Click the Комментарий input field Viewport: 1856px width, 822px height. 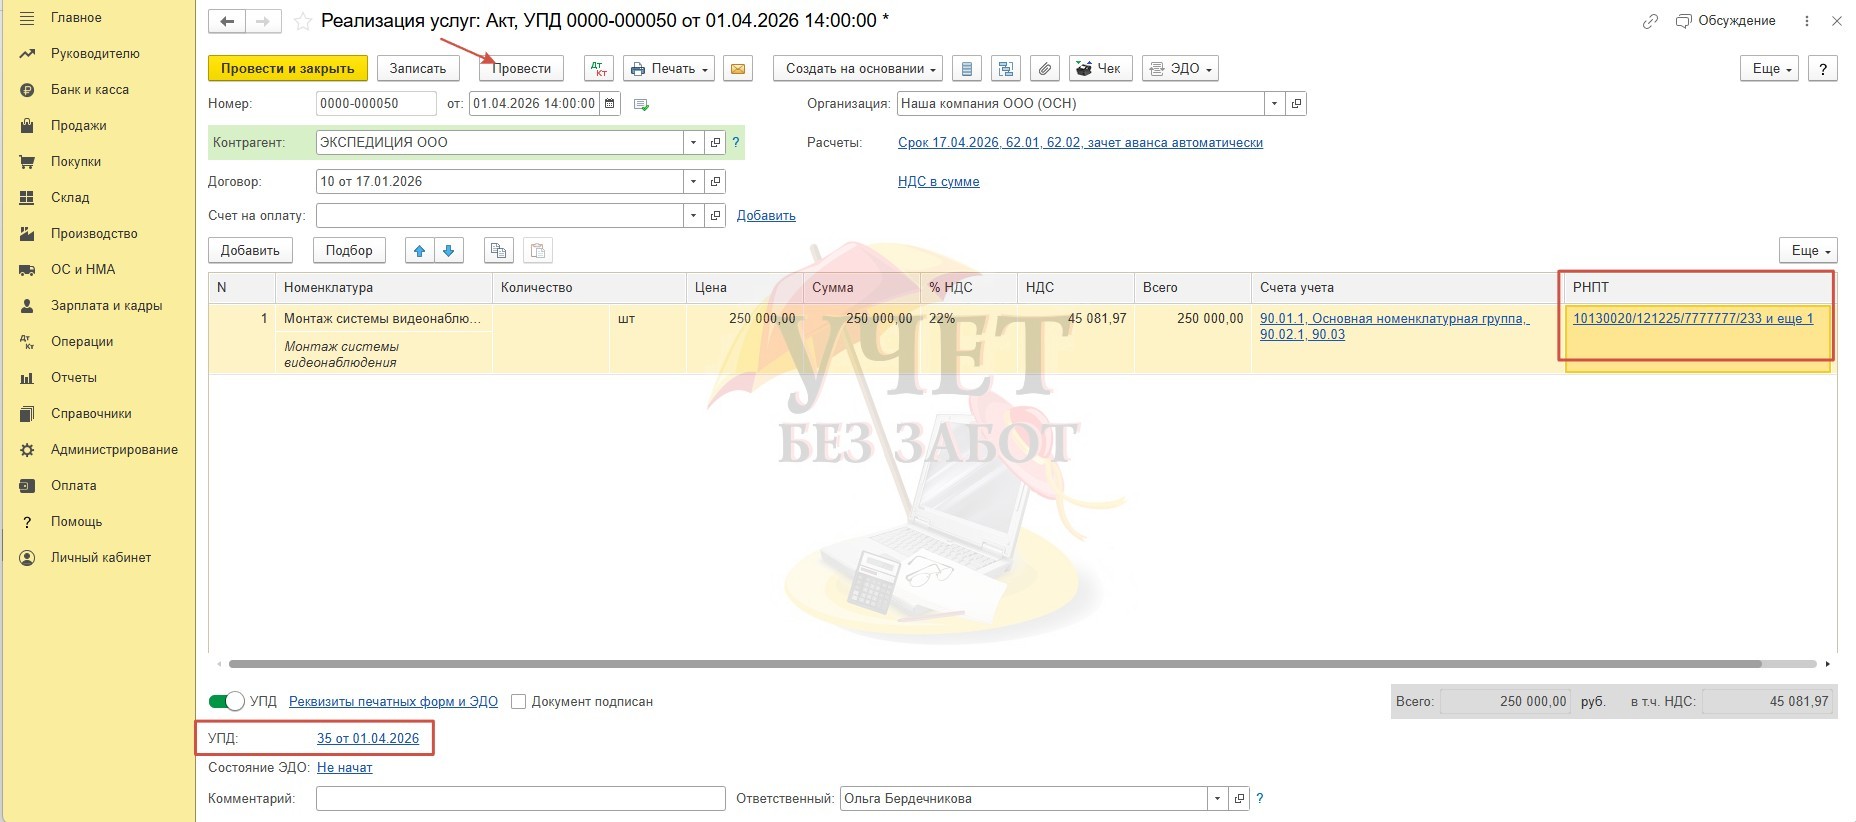(520, 799)
